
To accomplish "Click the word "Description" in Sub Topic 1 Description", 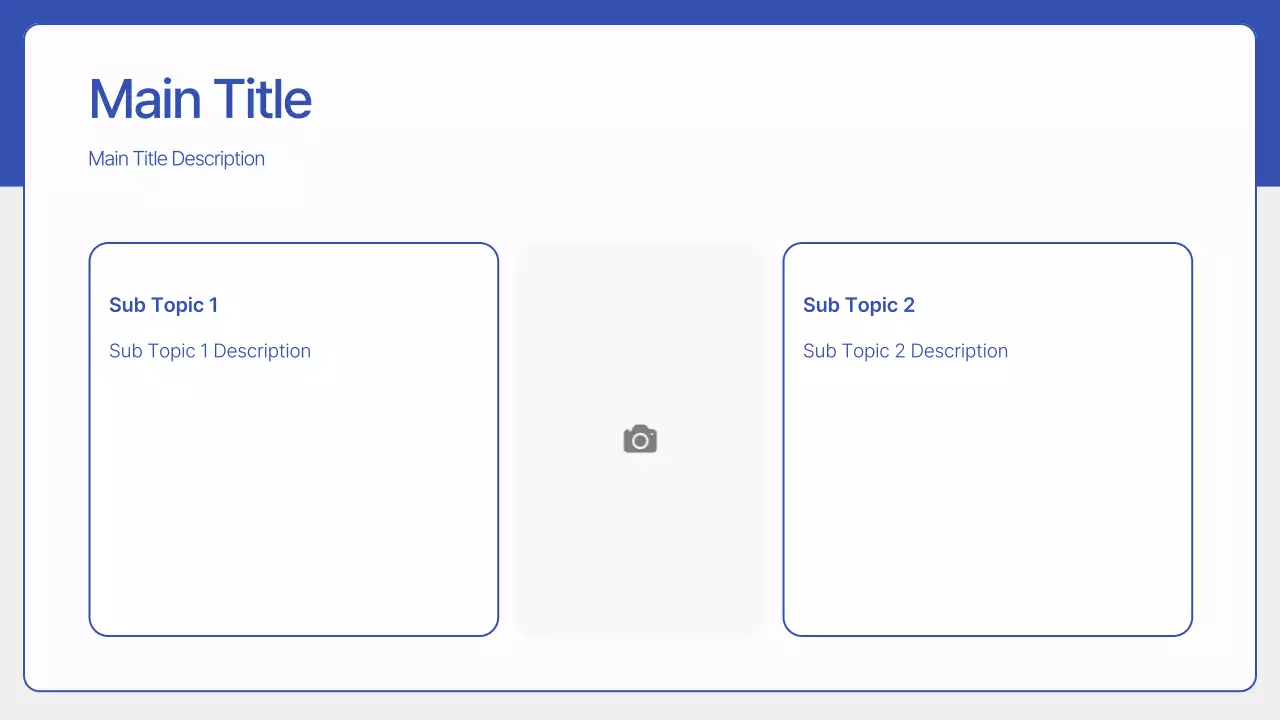I will 262,351.
